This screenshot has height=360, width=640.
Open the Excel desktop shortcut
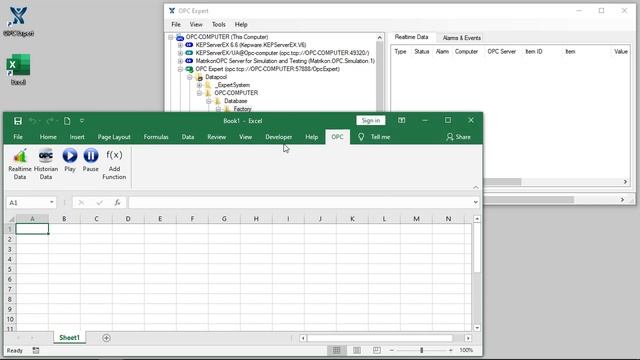pyautogui.click(x=18, y=69)
